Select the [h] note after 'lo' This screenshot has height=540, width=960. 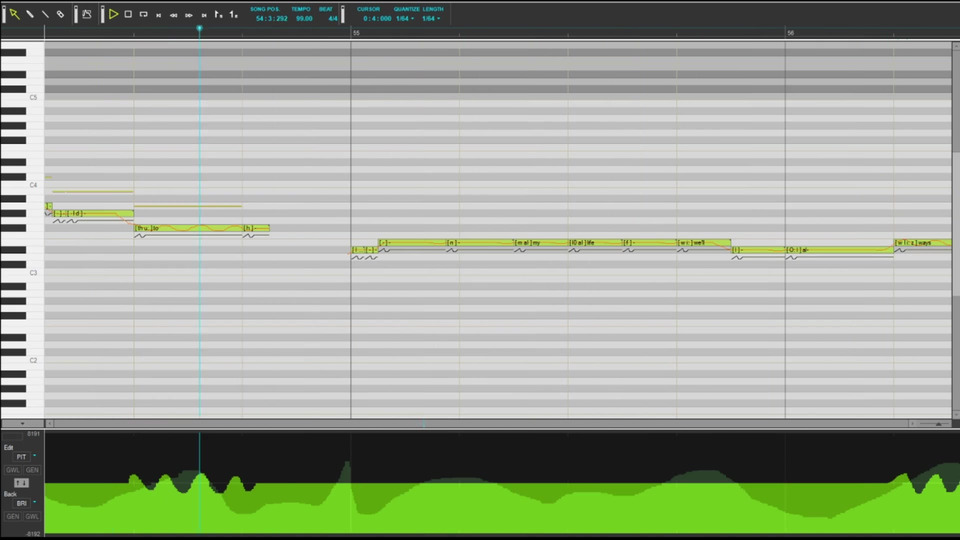click(256, 228)
